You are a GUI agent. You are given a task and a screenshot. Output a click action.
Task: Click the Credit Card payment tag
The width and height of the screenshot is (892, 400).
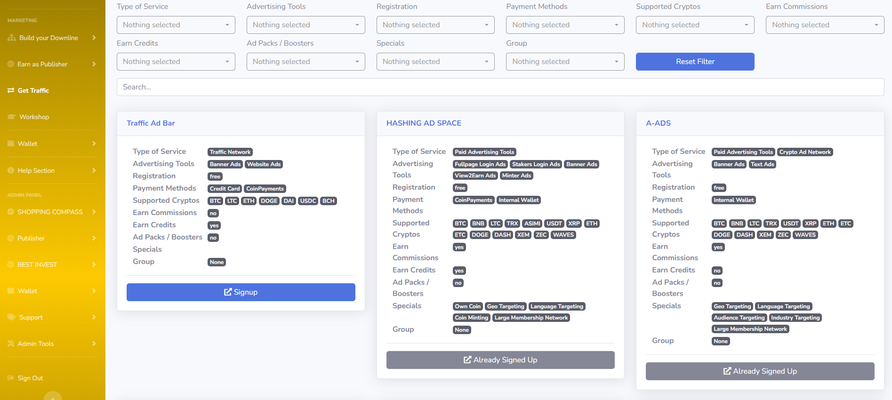point(225,188)
